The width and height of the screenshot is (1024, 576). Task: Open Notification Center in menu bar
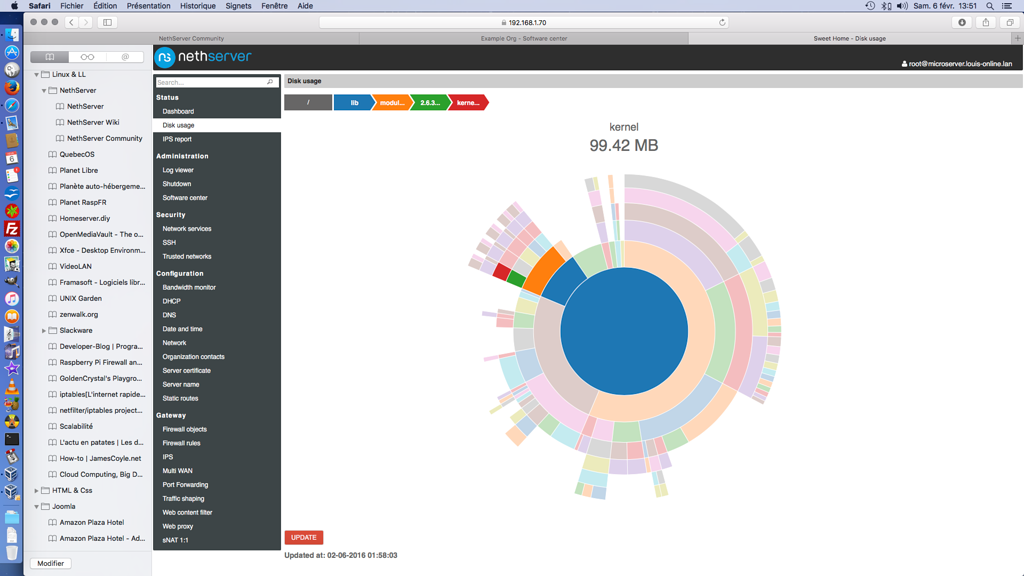tap(1008, 6)
